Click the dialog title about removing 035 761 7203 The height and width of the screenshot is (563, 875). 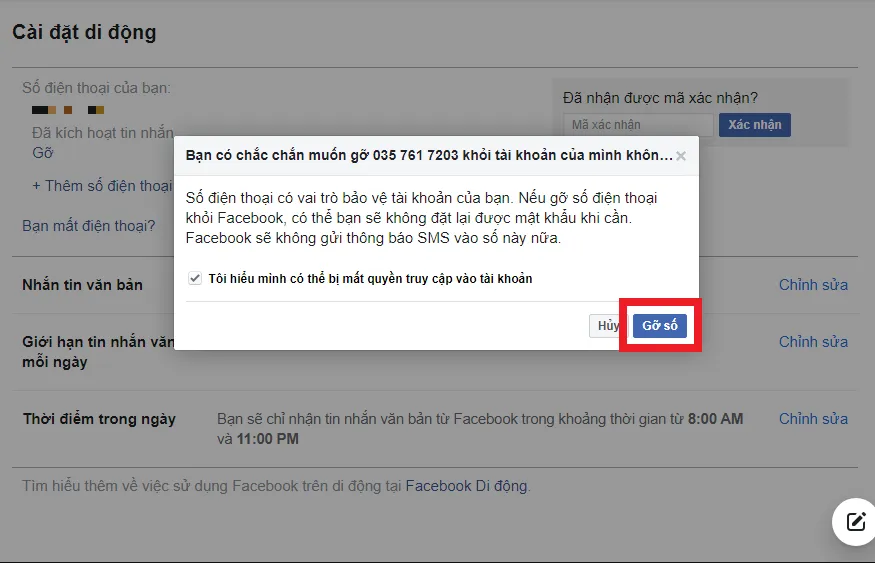click(428, 156)
